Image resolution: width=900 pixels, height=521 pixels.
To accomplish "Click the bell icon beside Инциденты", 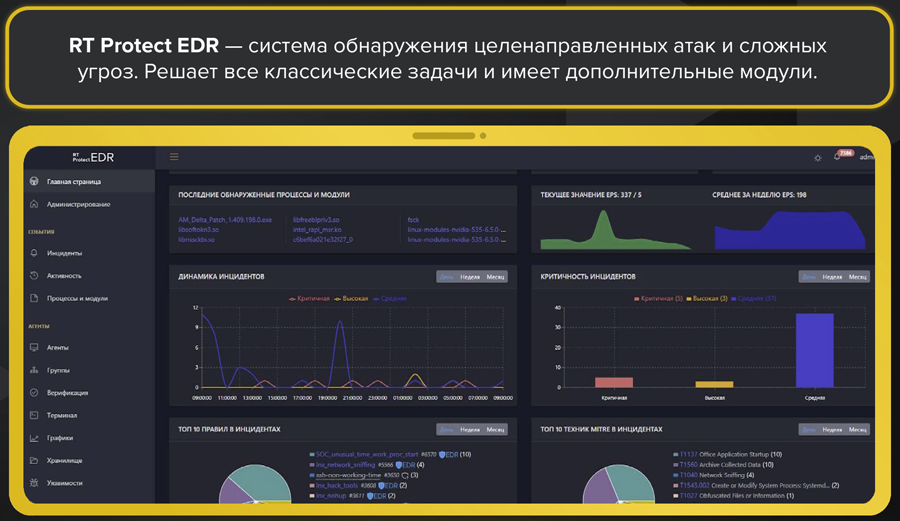I will 34,252.
